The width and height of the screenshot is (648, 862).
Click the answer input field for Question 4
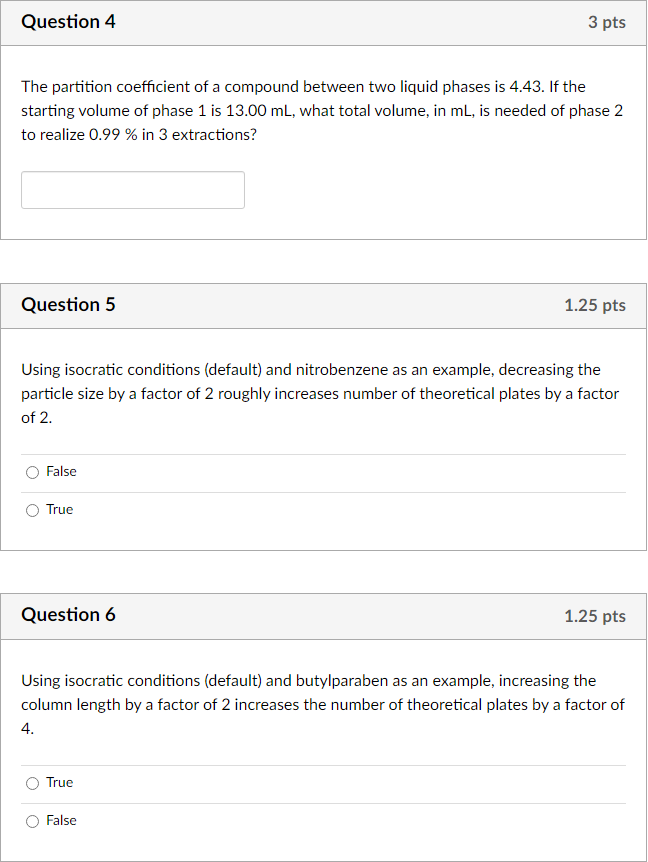click(132, 189)
